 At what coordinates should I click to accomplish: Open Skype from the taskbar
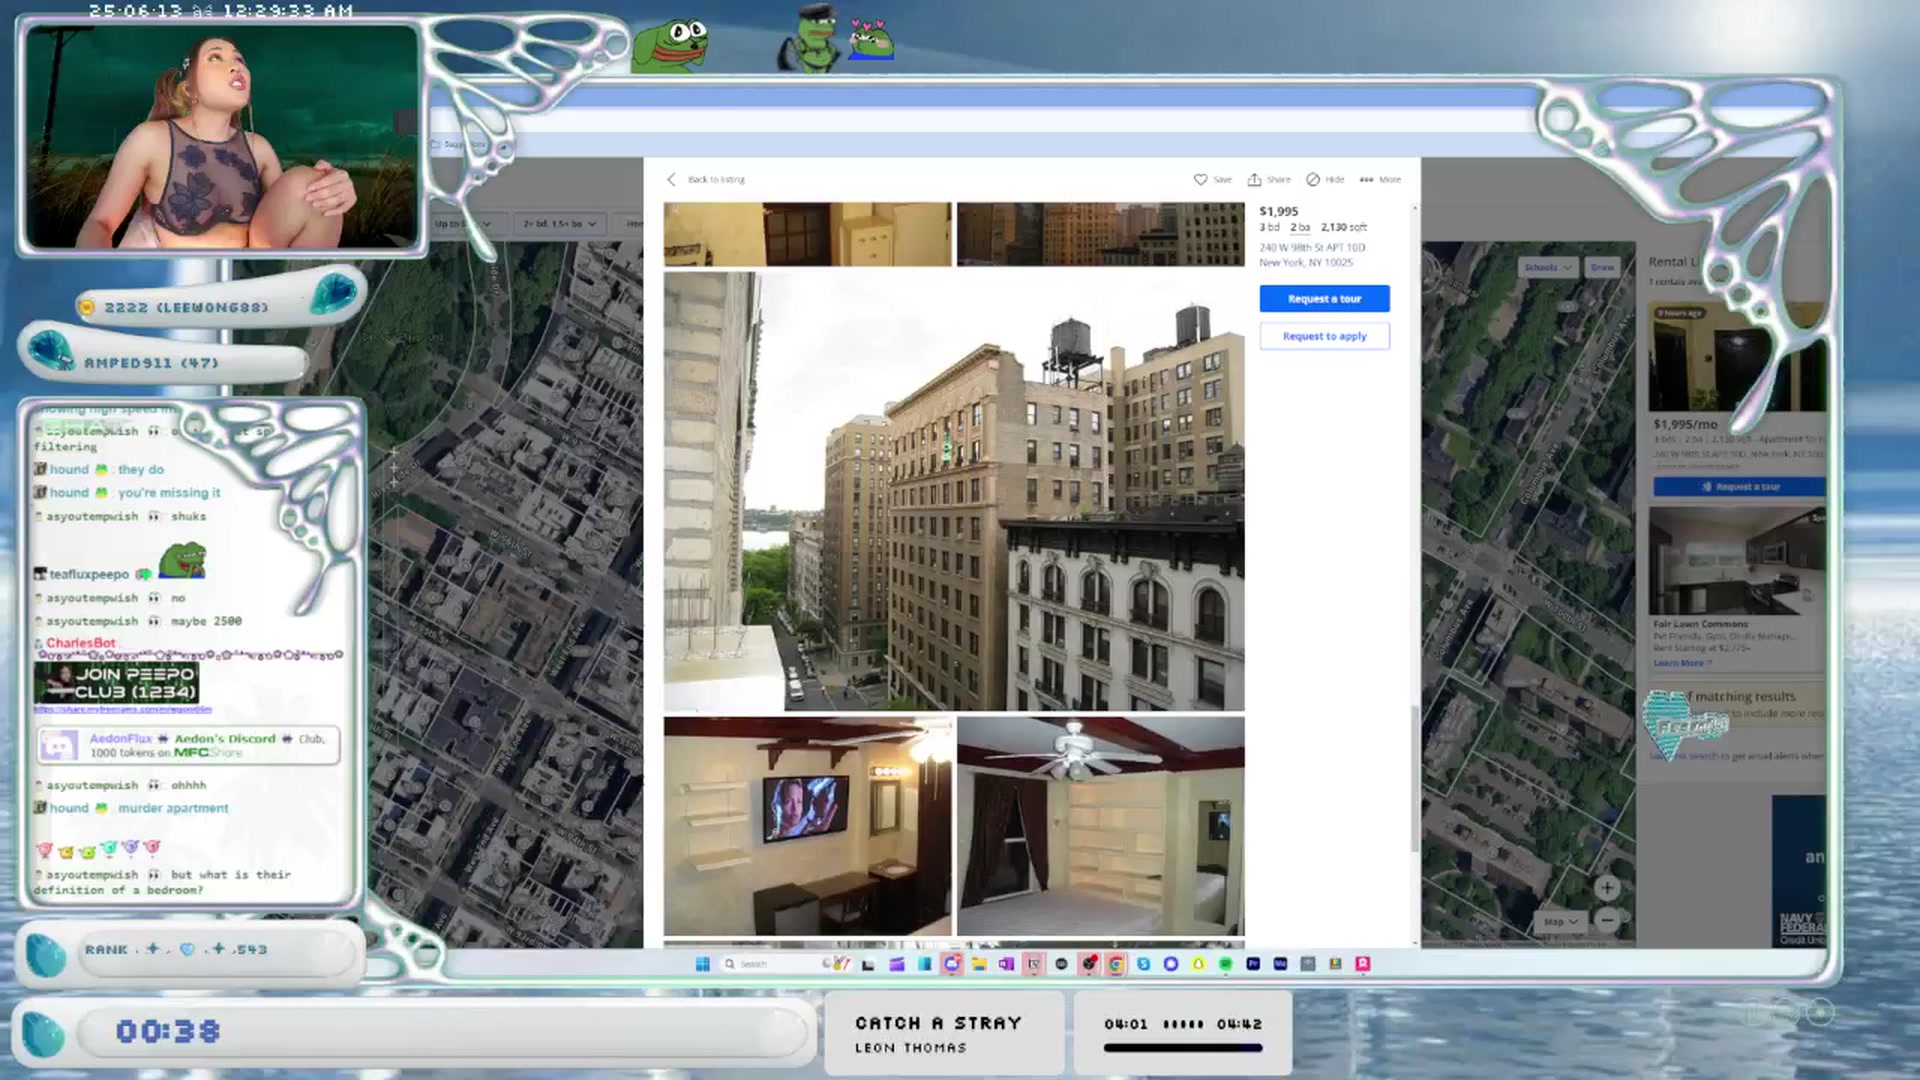(1143, 964)
